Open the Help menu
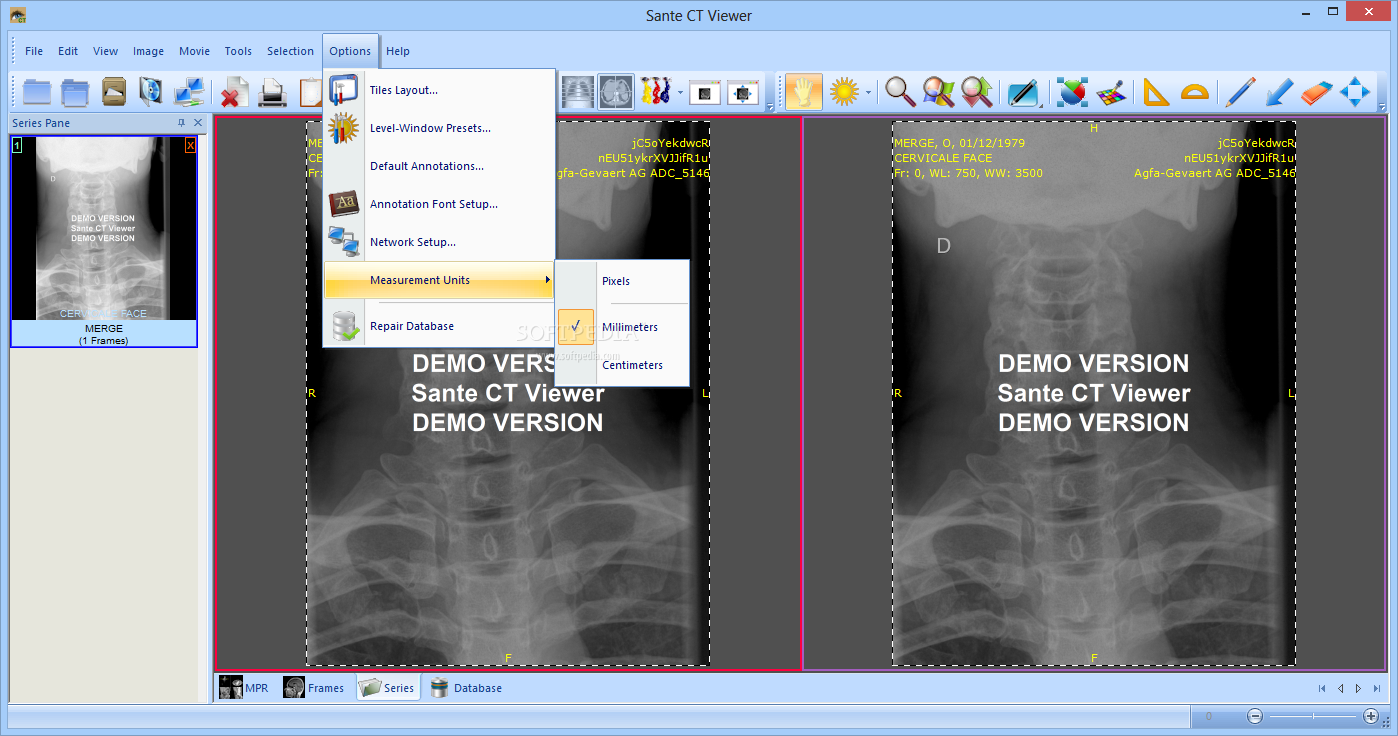This screenshot has width=1398, height=736. [x=398, y=51]
